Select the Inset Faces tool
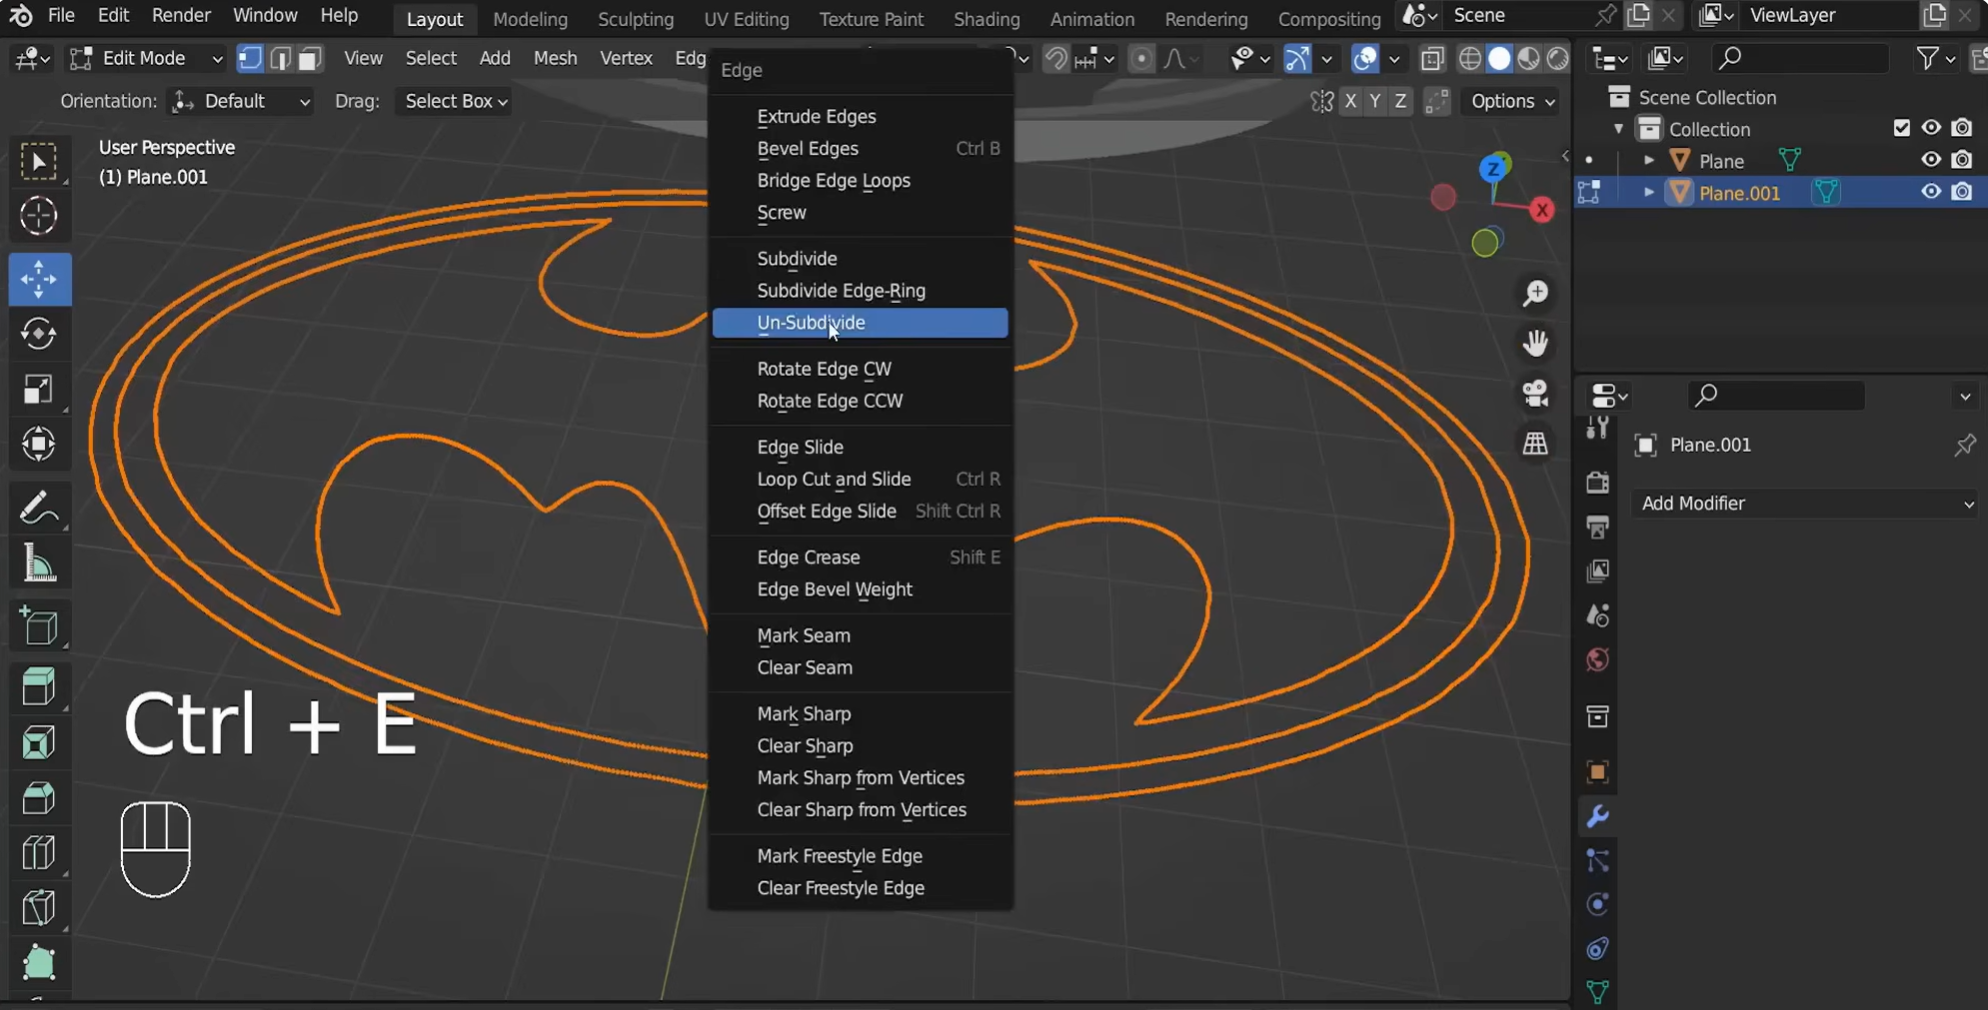 pos(39,743)
